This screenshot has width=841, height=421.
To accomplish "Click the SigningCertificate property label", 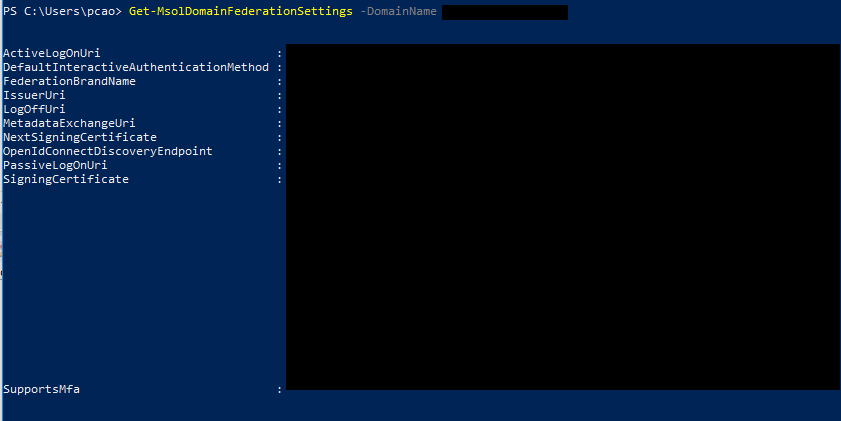I will (x=66, y=179).
